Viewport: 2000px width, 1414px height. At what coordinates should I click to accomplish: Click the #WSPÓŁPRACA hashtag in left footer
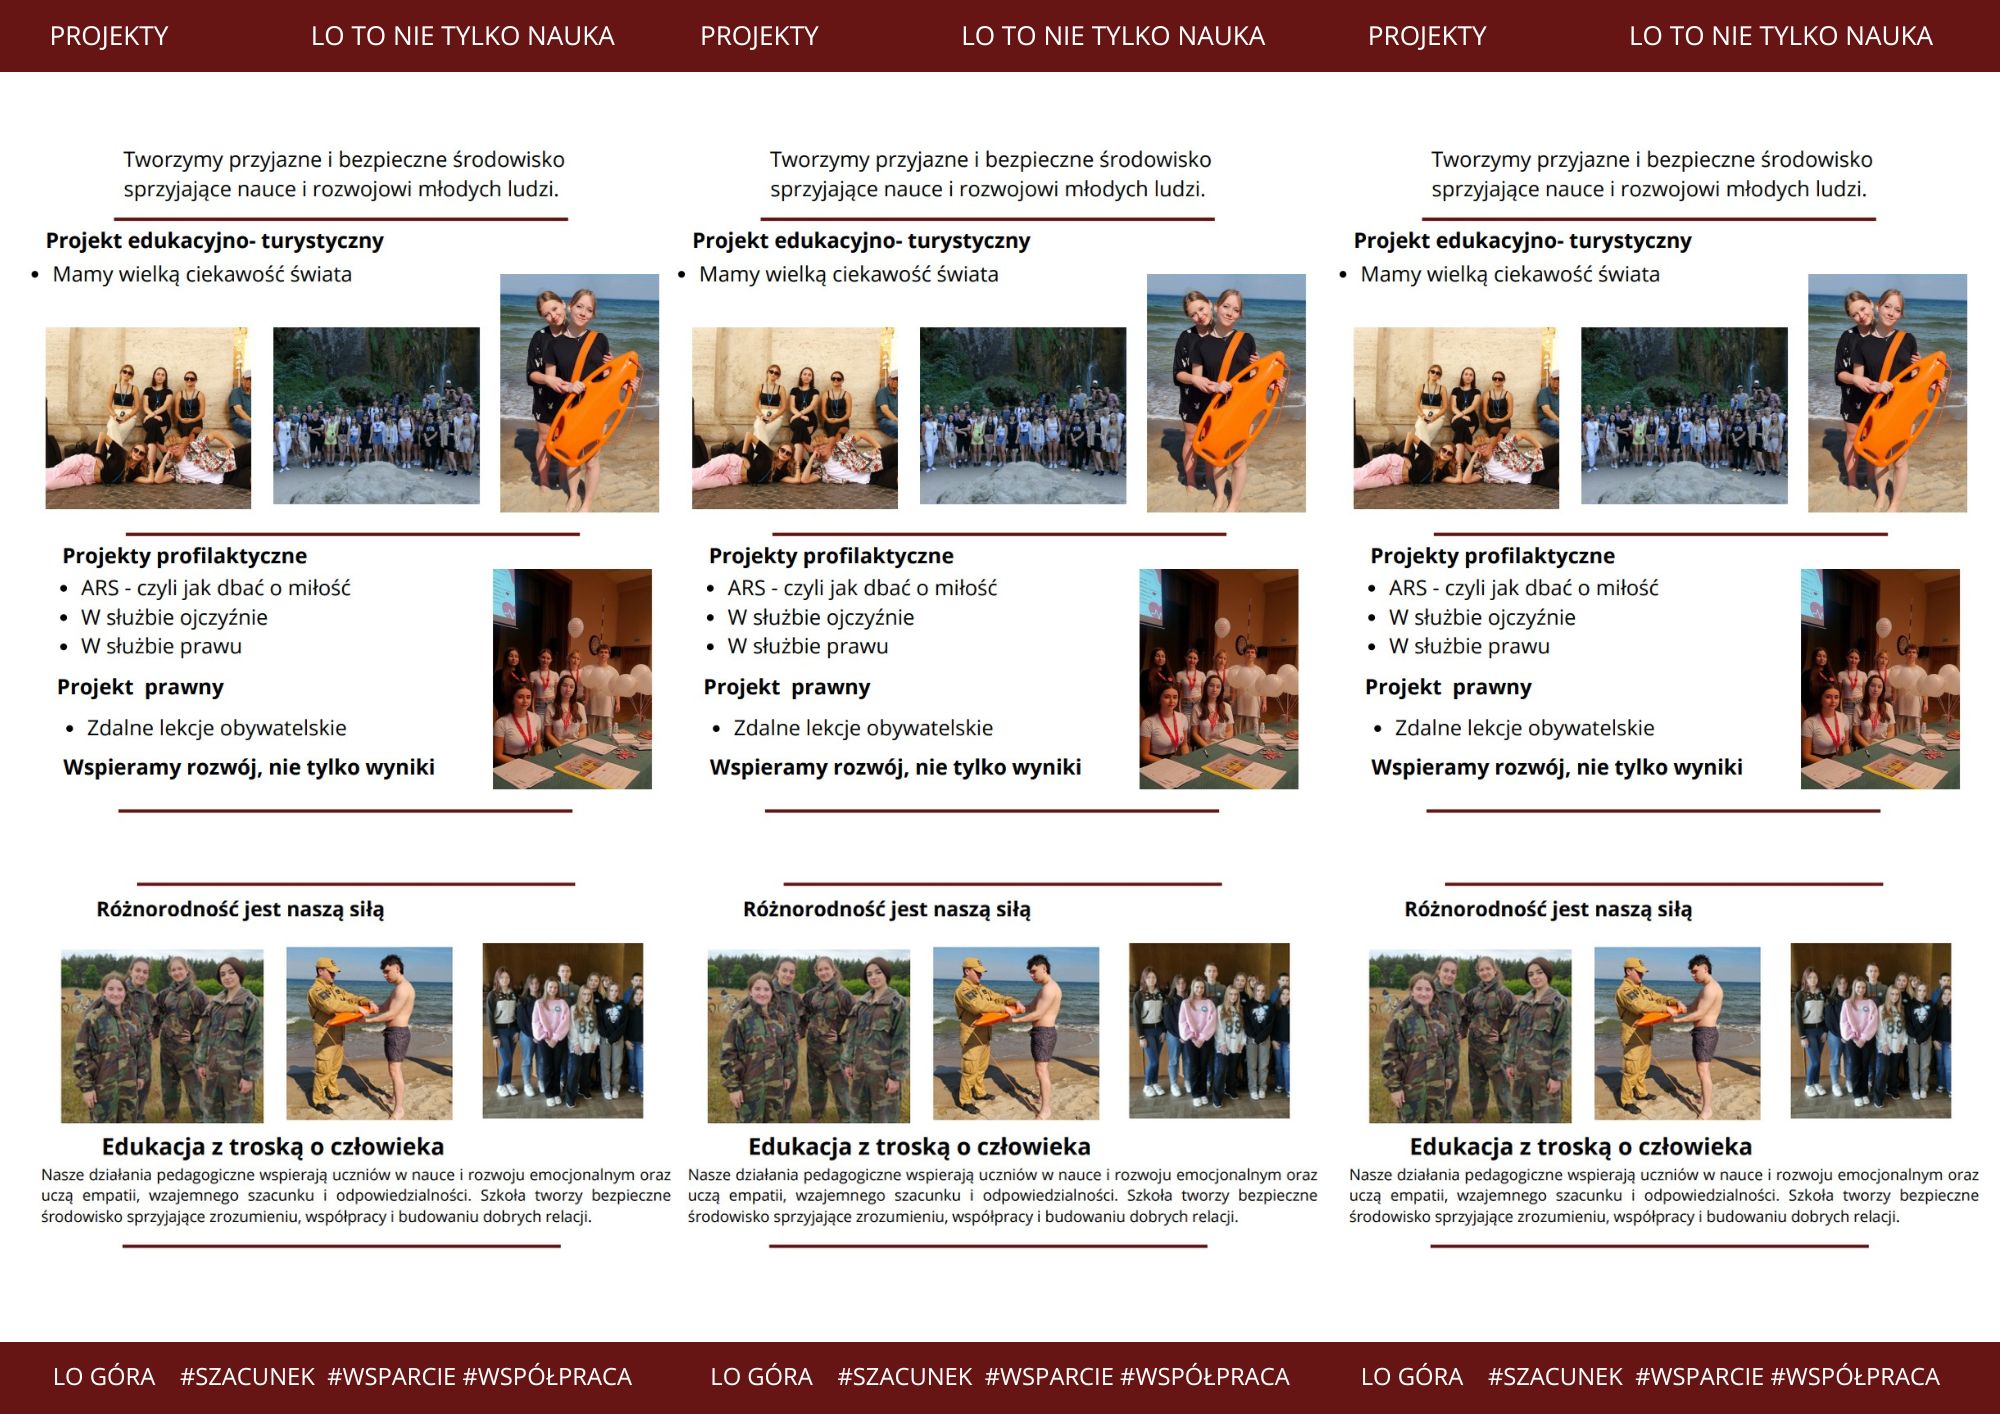pos(547,1377)
